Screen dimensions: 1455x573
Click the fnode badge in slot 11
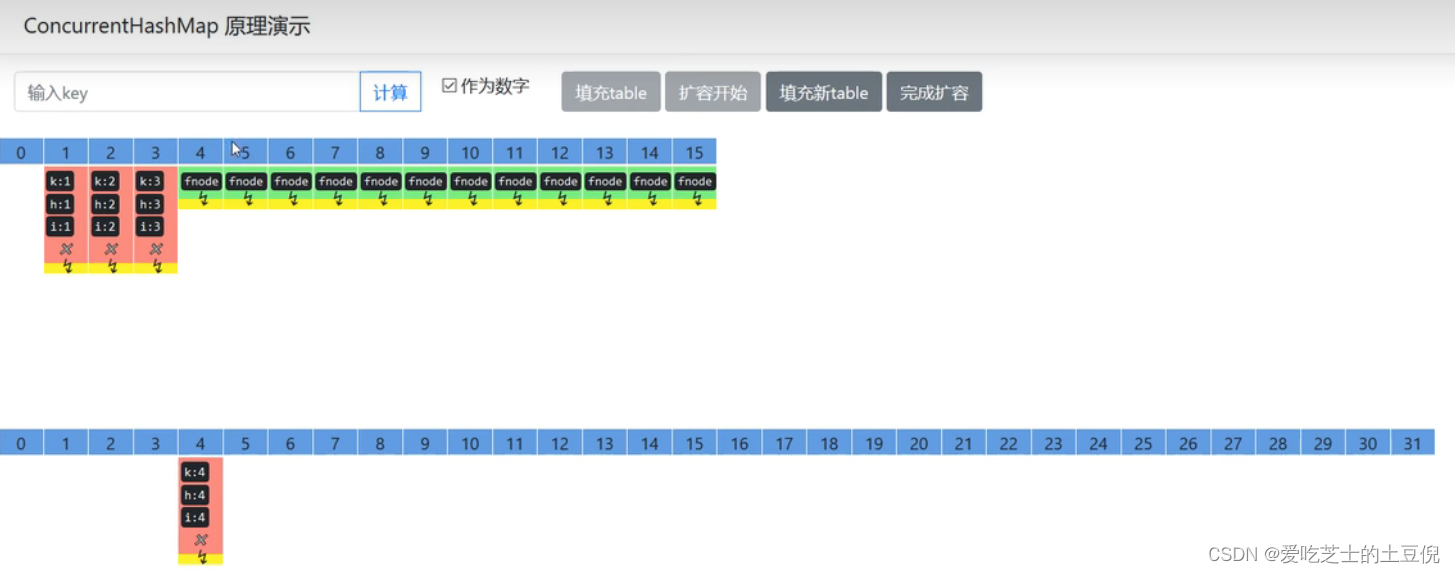[x=515, y=181]
